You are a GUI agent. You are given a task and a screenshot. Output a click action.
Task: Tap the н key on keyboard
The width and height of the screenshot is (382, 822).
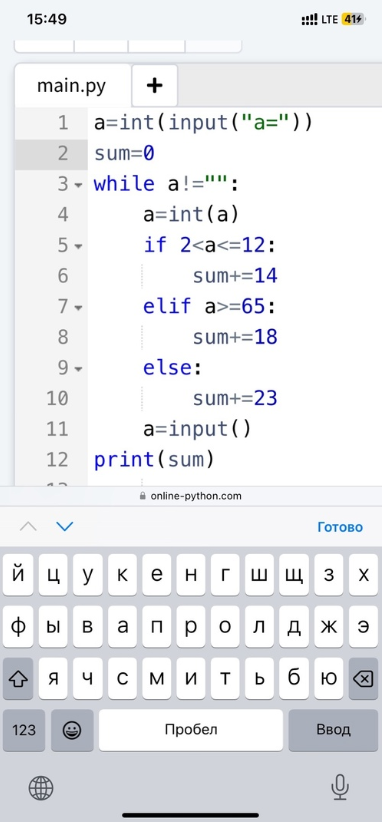pos(191,576)
